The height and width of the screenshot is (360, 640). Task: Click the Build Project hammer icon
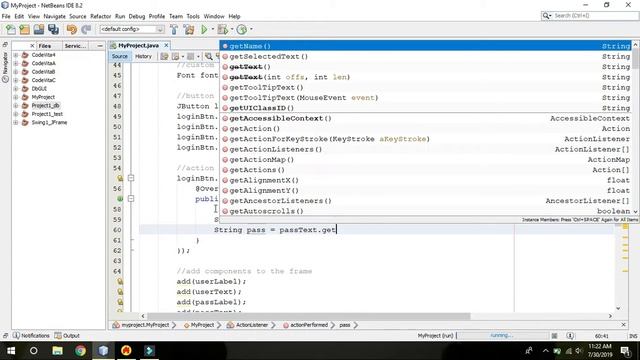coord(174,29)
